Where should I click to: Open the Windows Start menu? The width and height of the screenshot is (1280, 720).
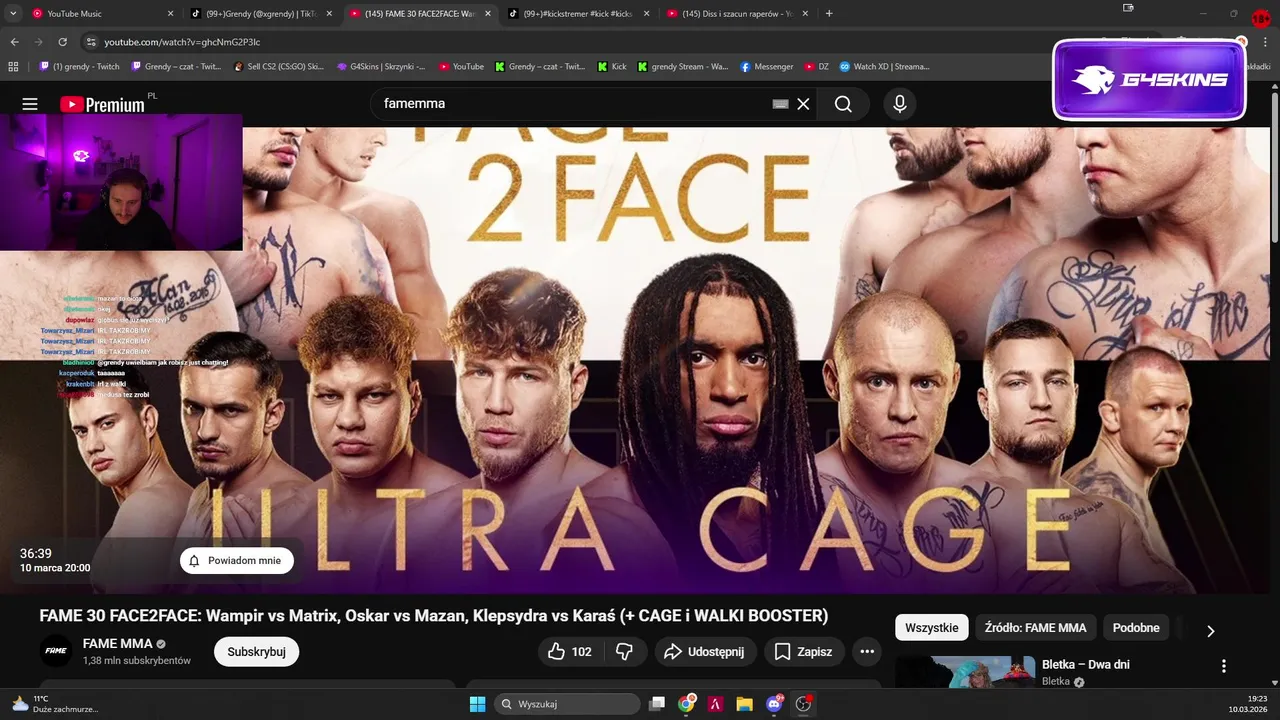[x=477, y=704]
